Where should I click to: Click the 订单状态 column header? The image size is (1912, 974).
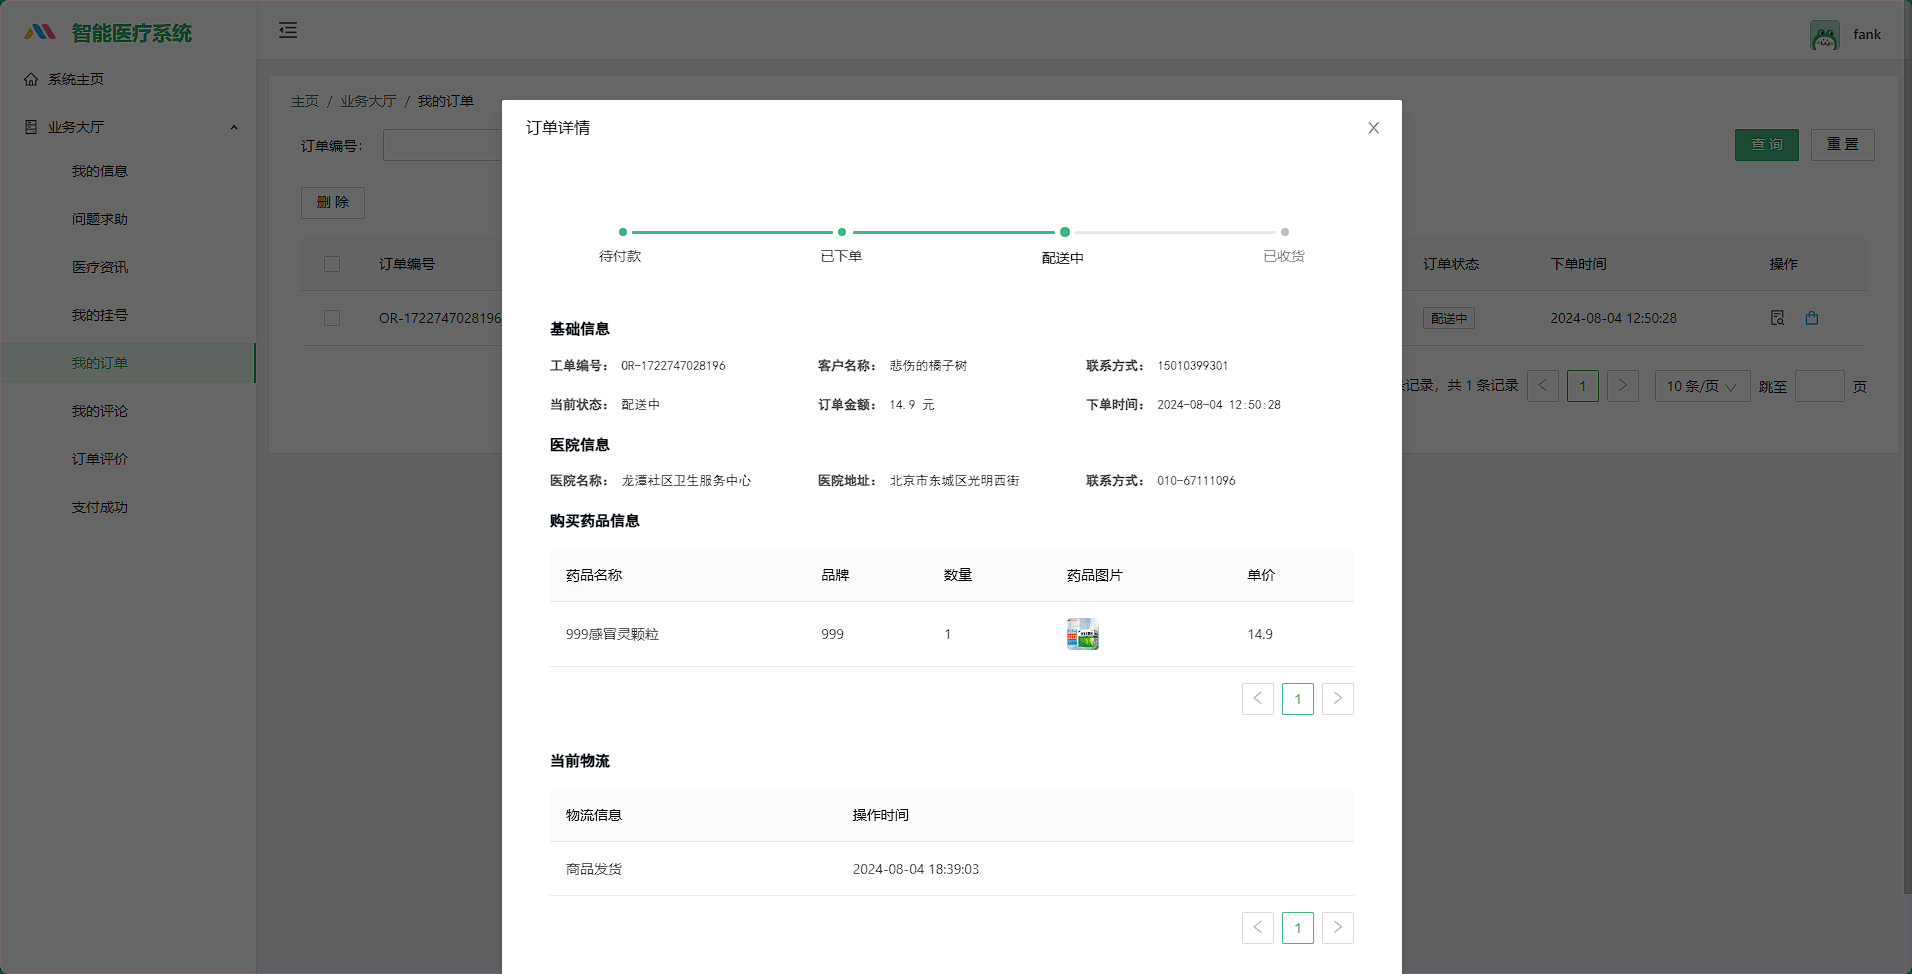(x=1451, y=264)
